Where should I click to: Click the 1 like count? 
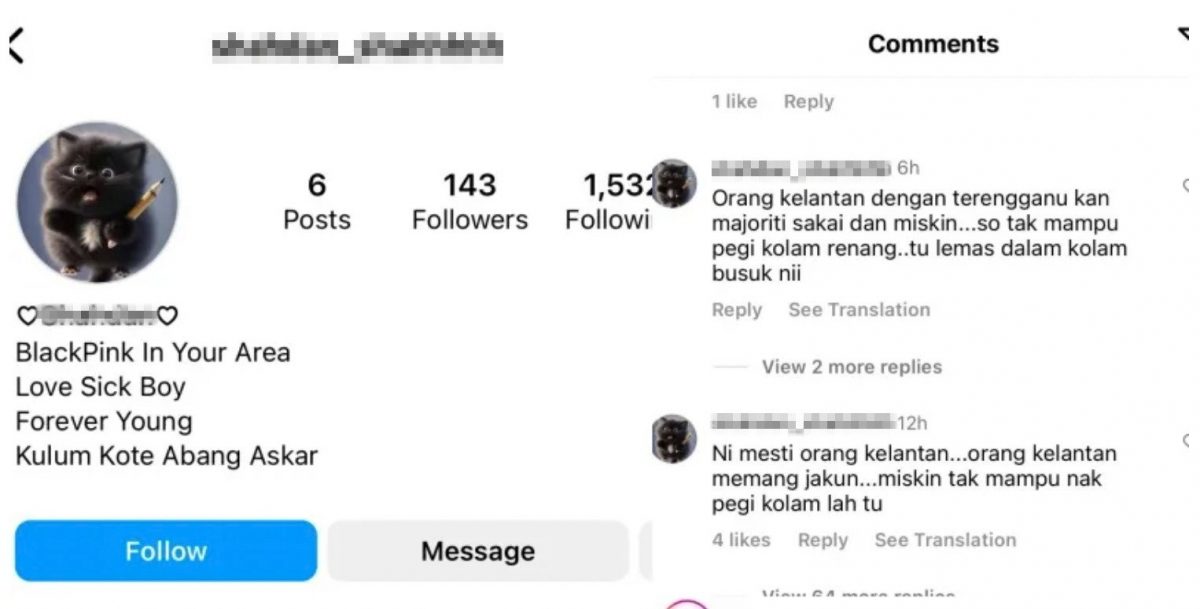[x=734, y=101]
